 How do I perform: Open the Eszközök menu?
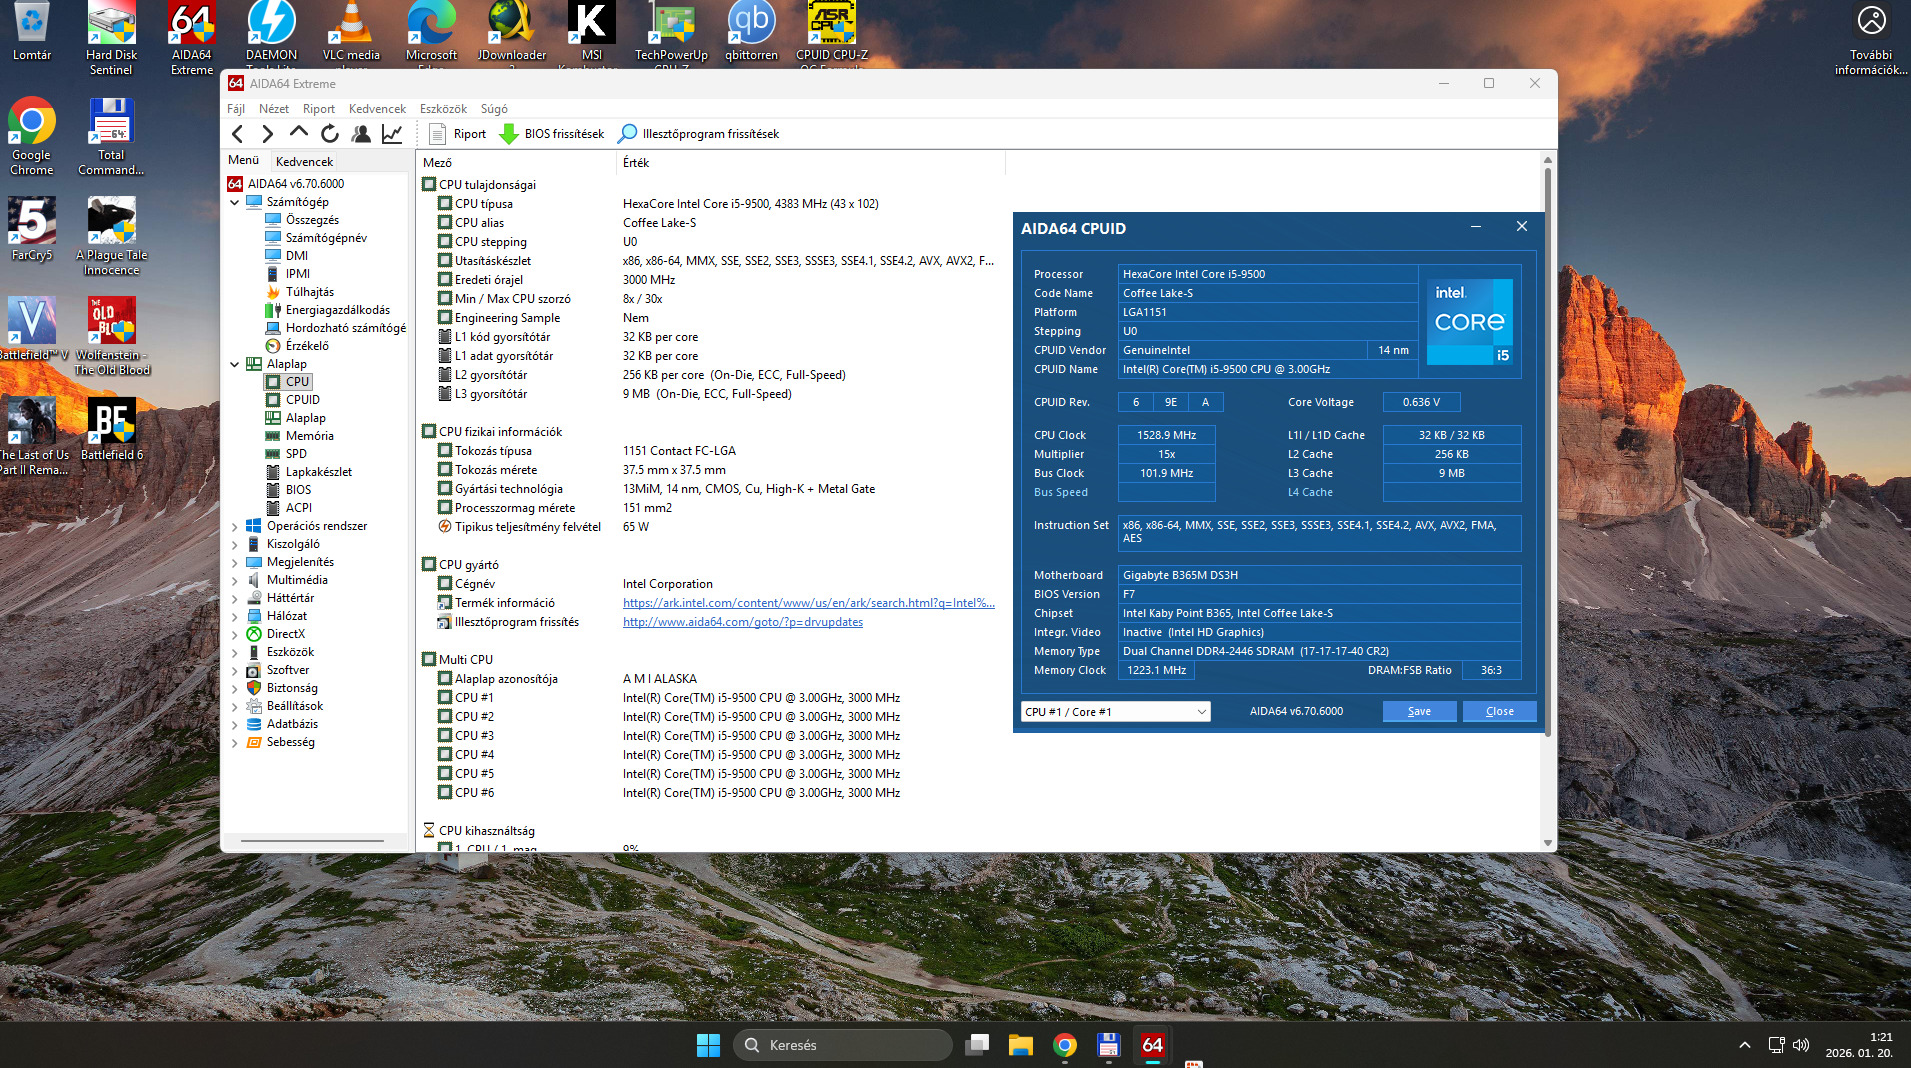pyautogui.click(x=443, y=109)
